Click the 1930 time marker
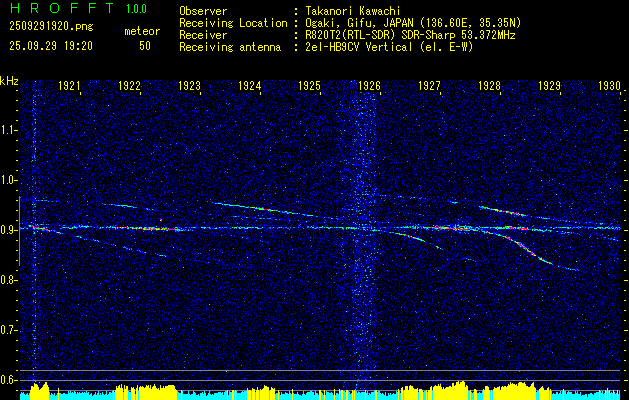This screenshot has height=400, width=629. pyautogui.click(x=609, y=86)
